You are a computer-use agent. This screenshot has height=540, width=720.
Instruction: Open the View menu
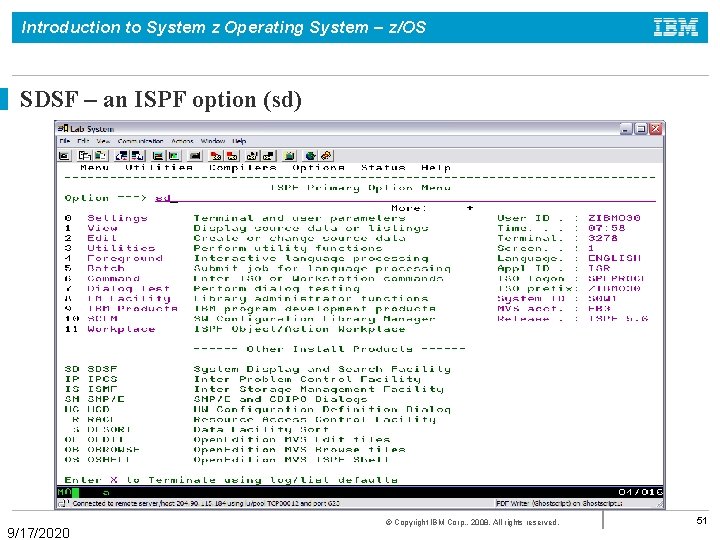pyautogui.click(x=103, y=141)
